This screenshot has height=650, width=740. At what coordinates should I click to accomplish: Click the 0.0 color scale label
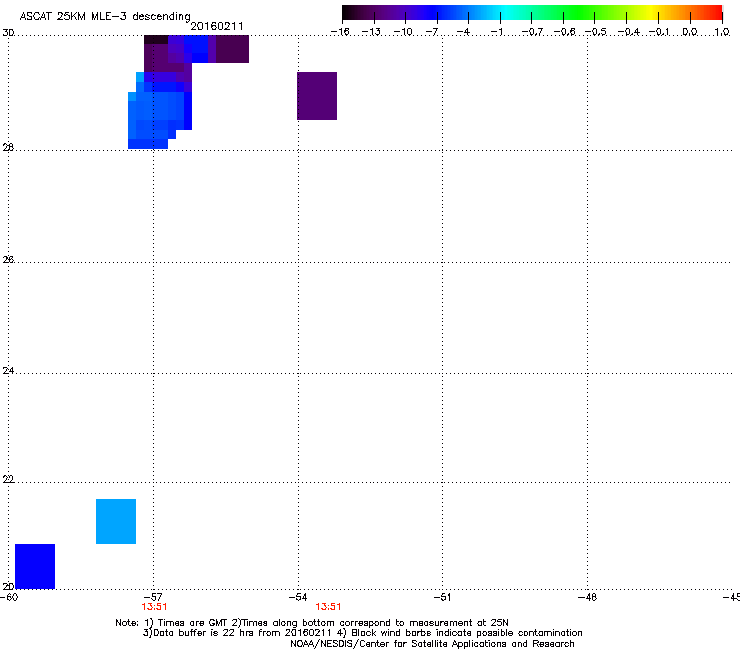tap(690, 32)
